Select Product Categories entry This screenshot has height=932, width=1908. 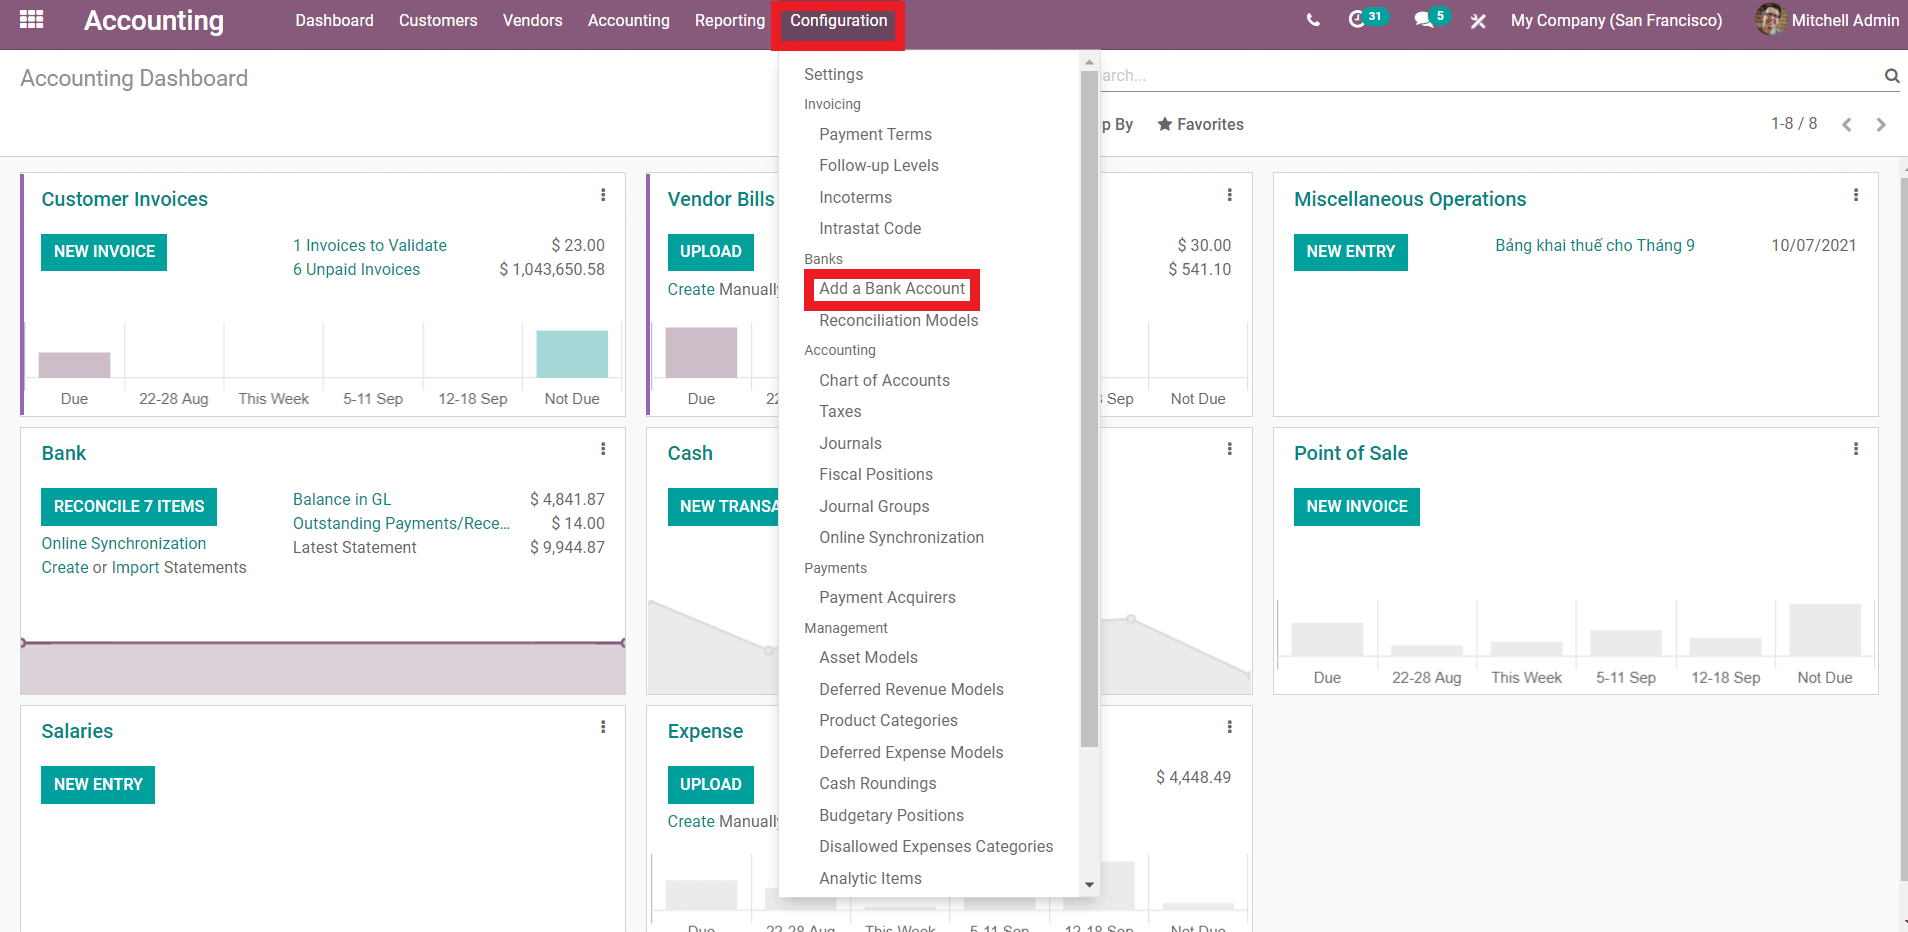pyautogui.click(x=888, y=720)
